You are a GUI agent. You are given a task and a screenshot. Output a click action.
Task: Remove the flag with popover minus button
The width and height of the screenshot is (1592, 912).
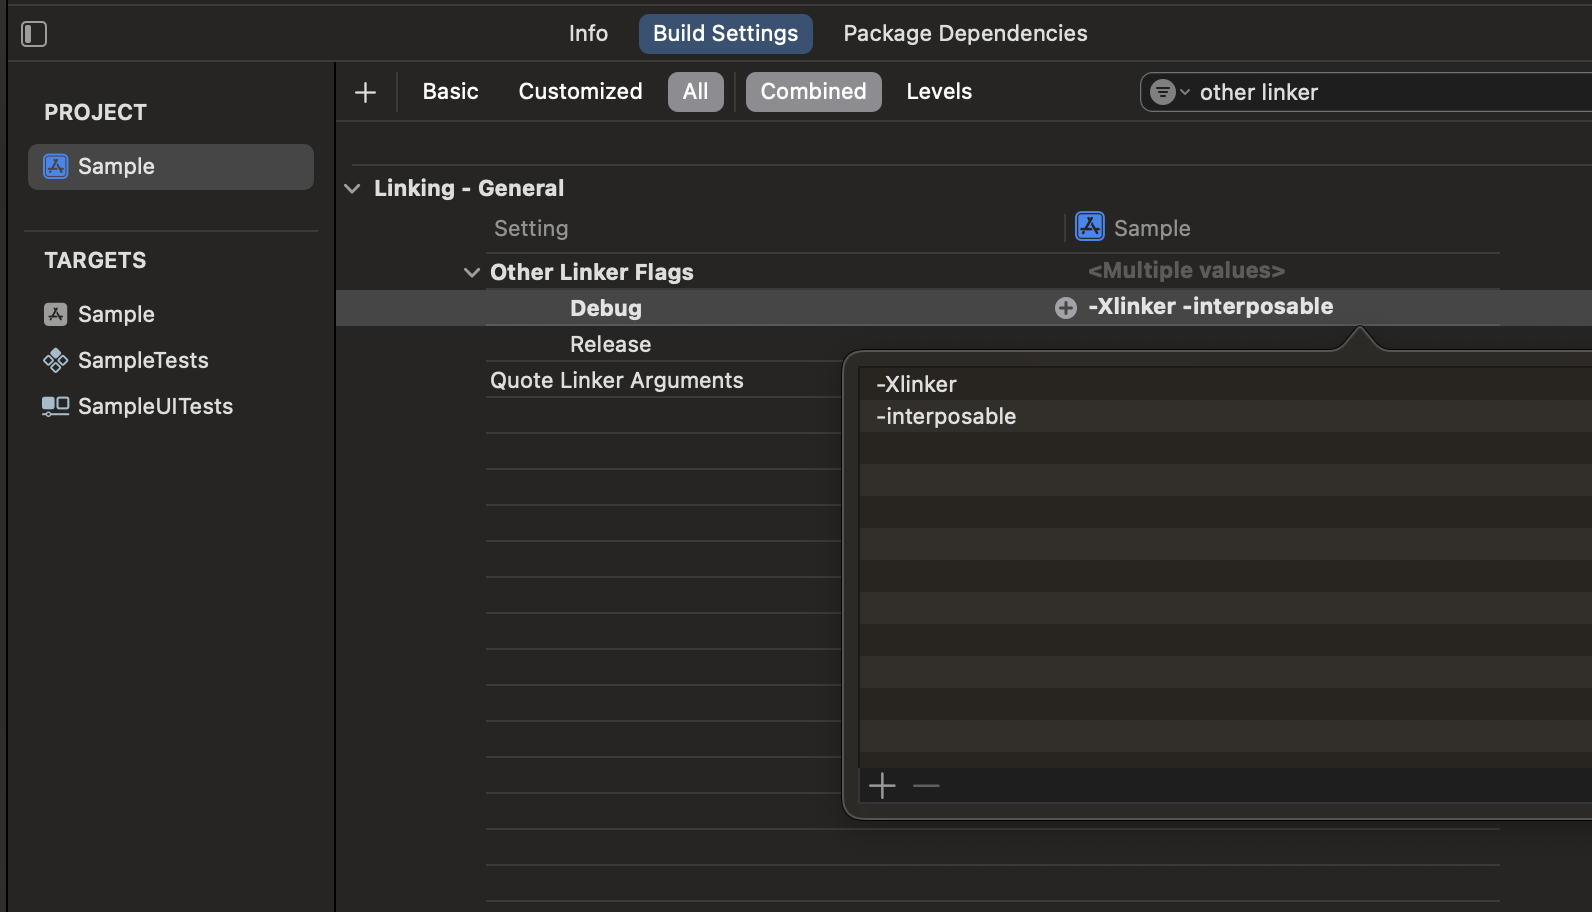coord(926,786)
